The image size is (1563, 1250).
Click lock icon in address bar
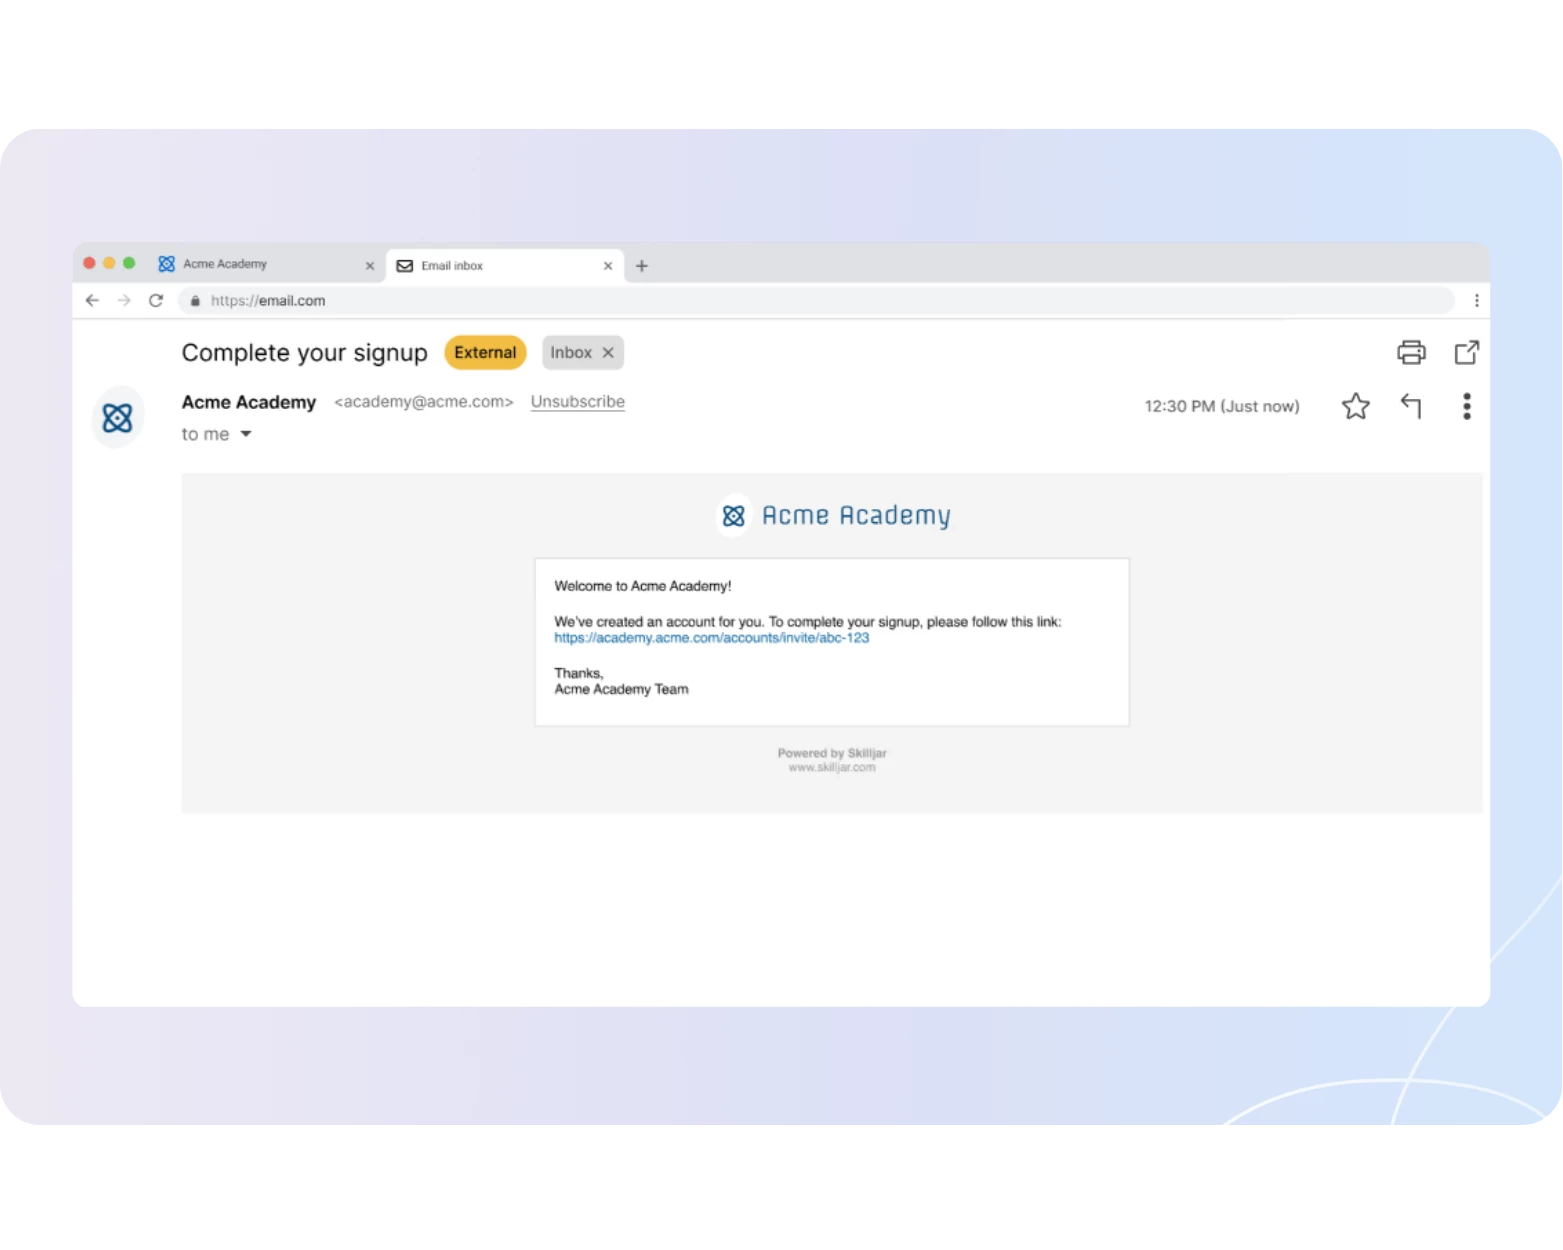point(195,301)
